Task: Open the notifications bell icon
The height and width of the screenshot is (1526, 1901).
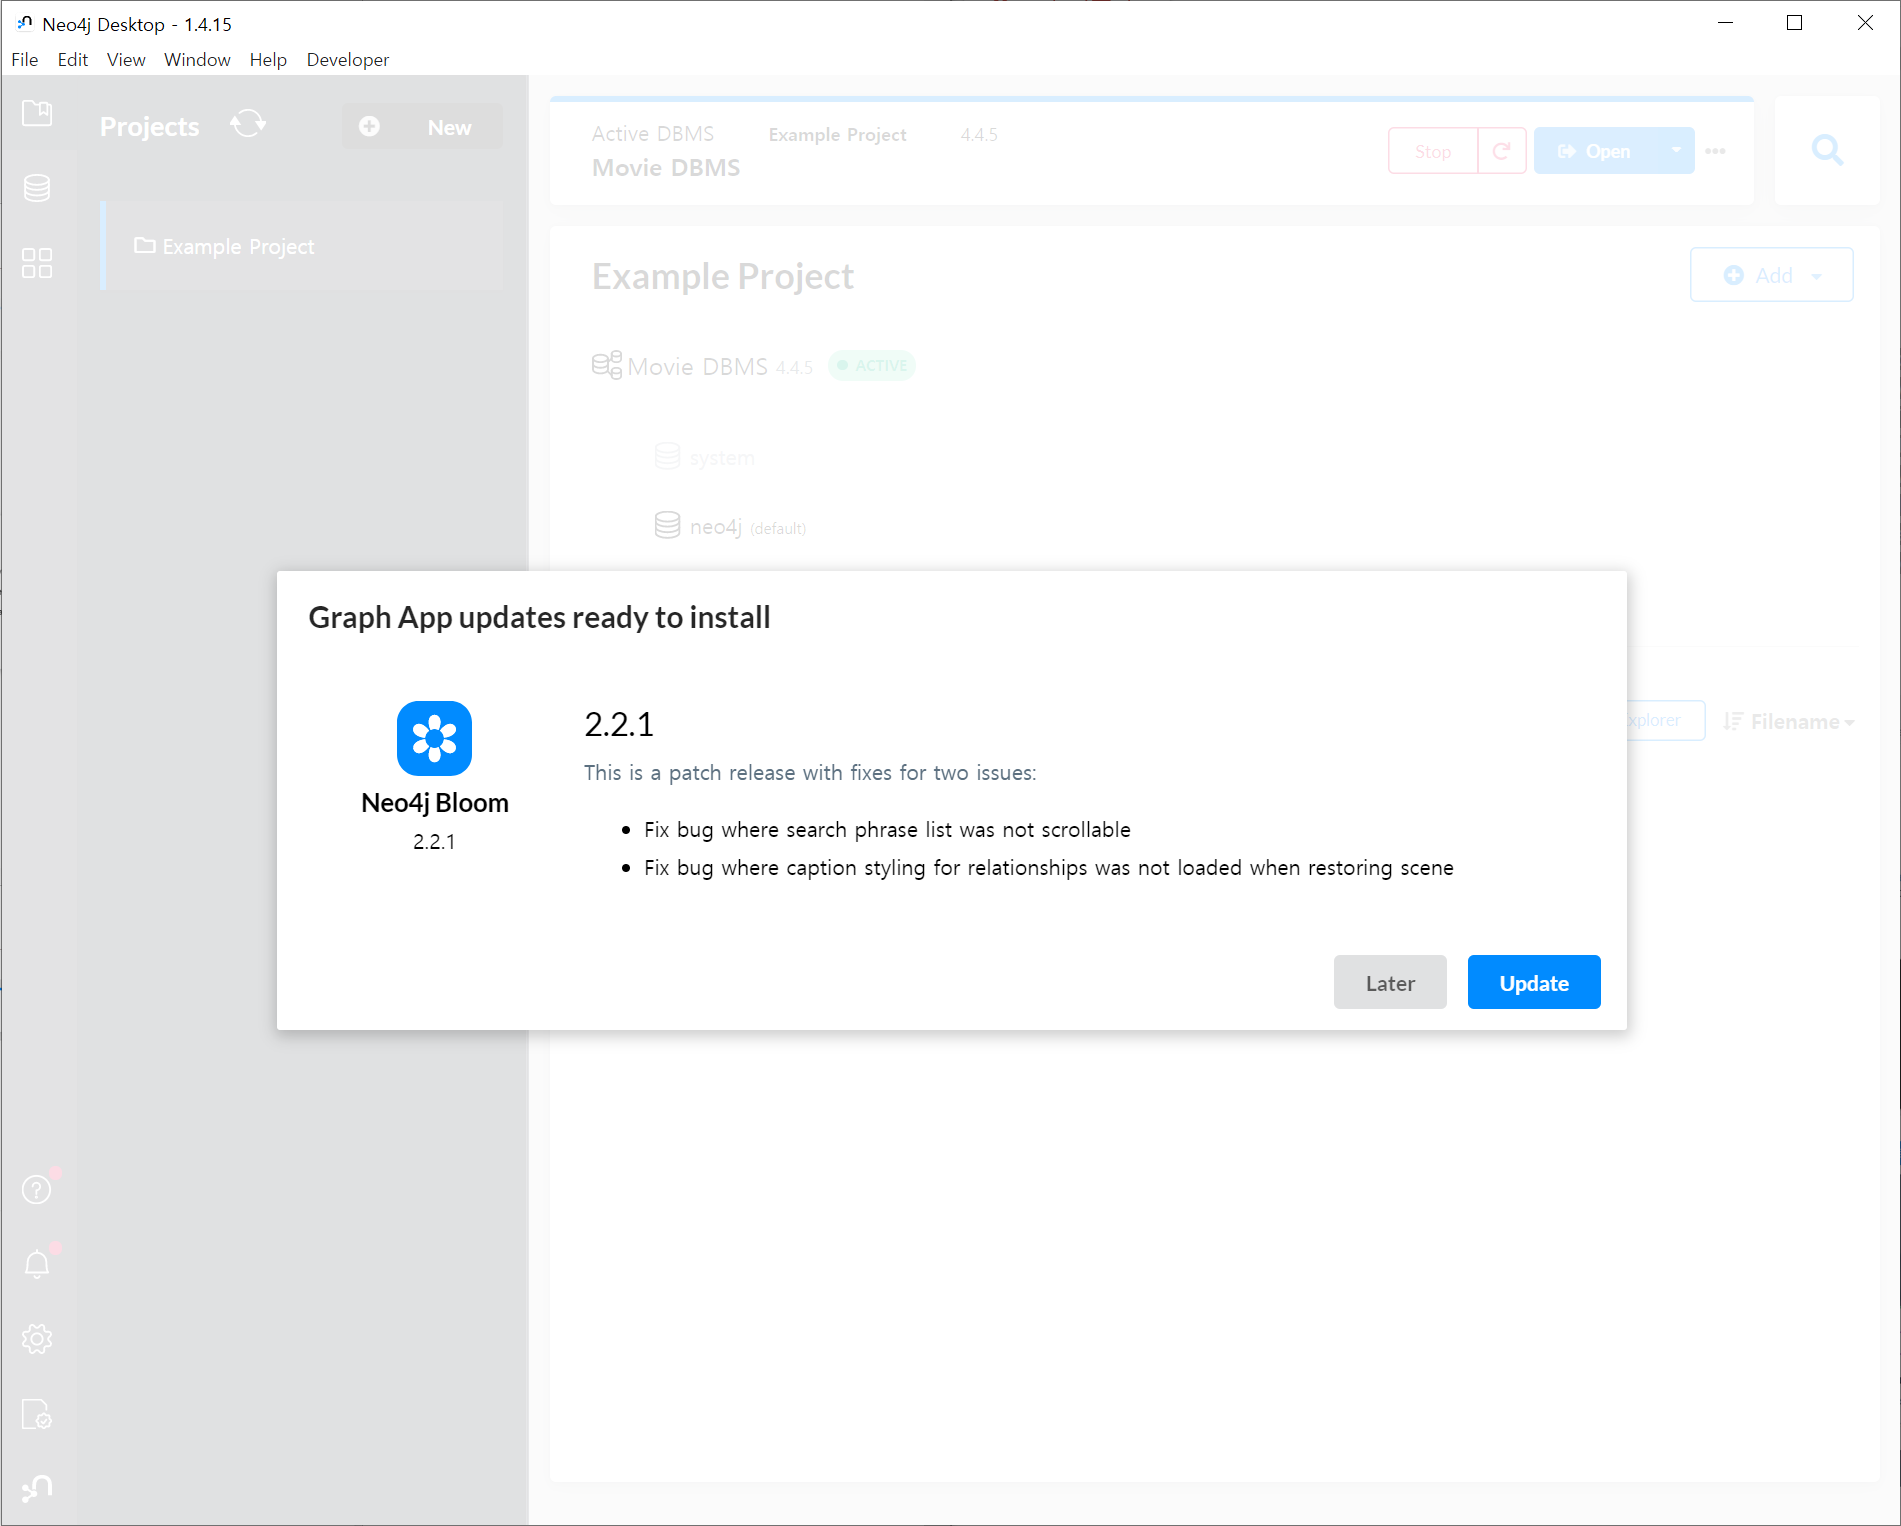Action: pos(37,1264)
